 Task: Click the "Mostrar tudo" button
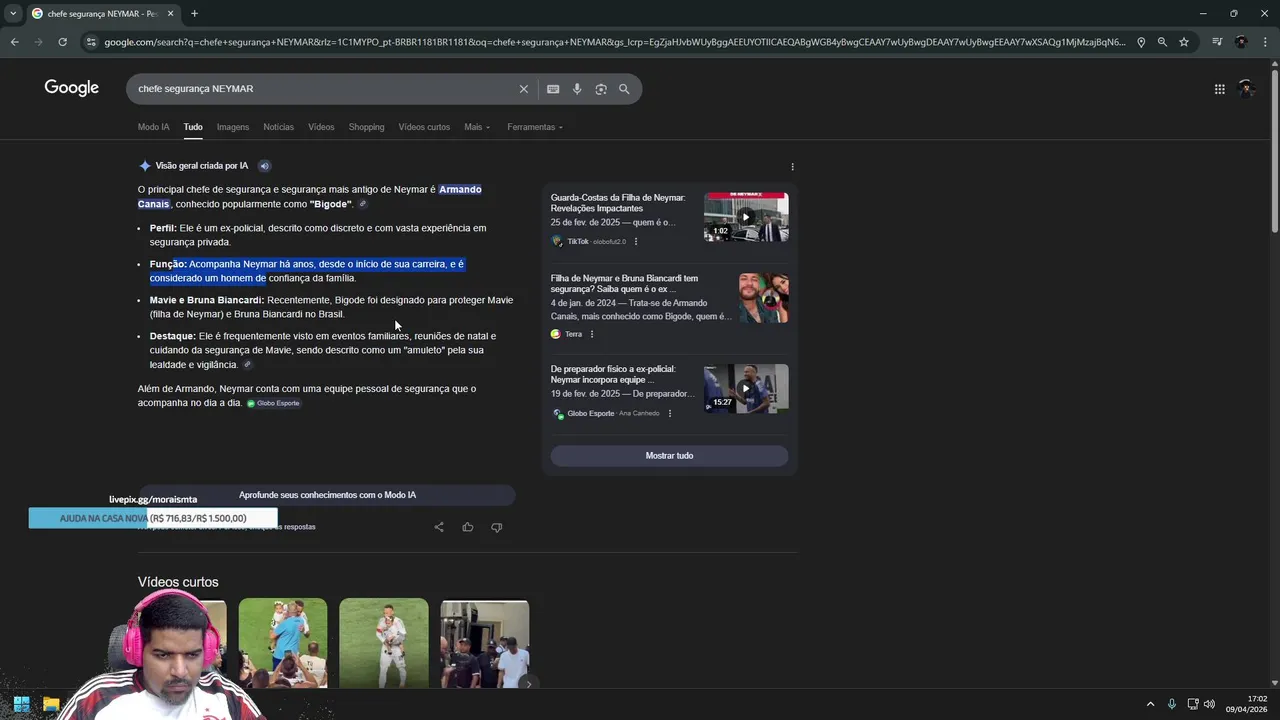[669, 456]
